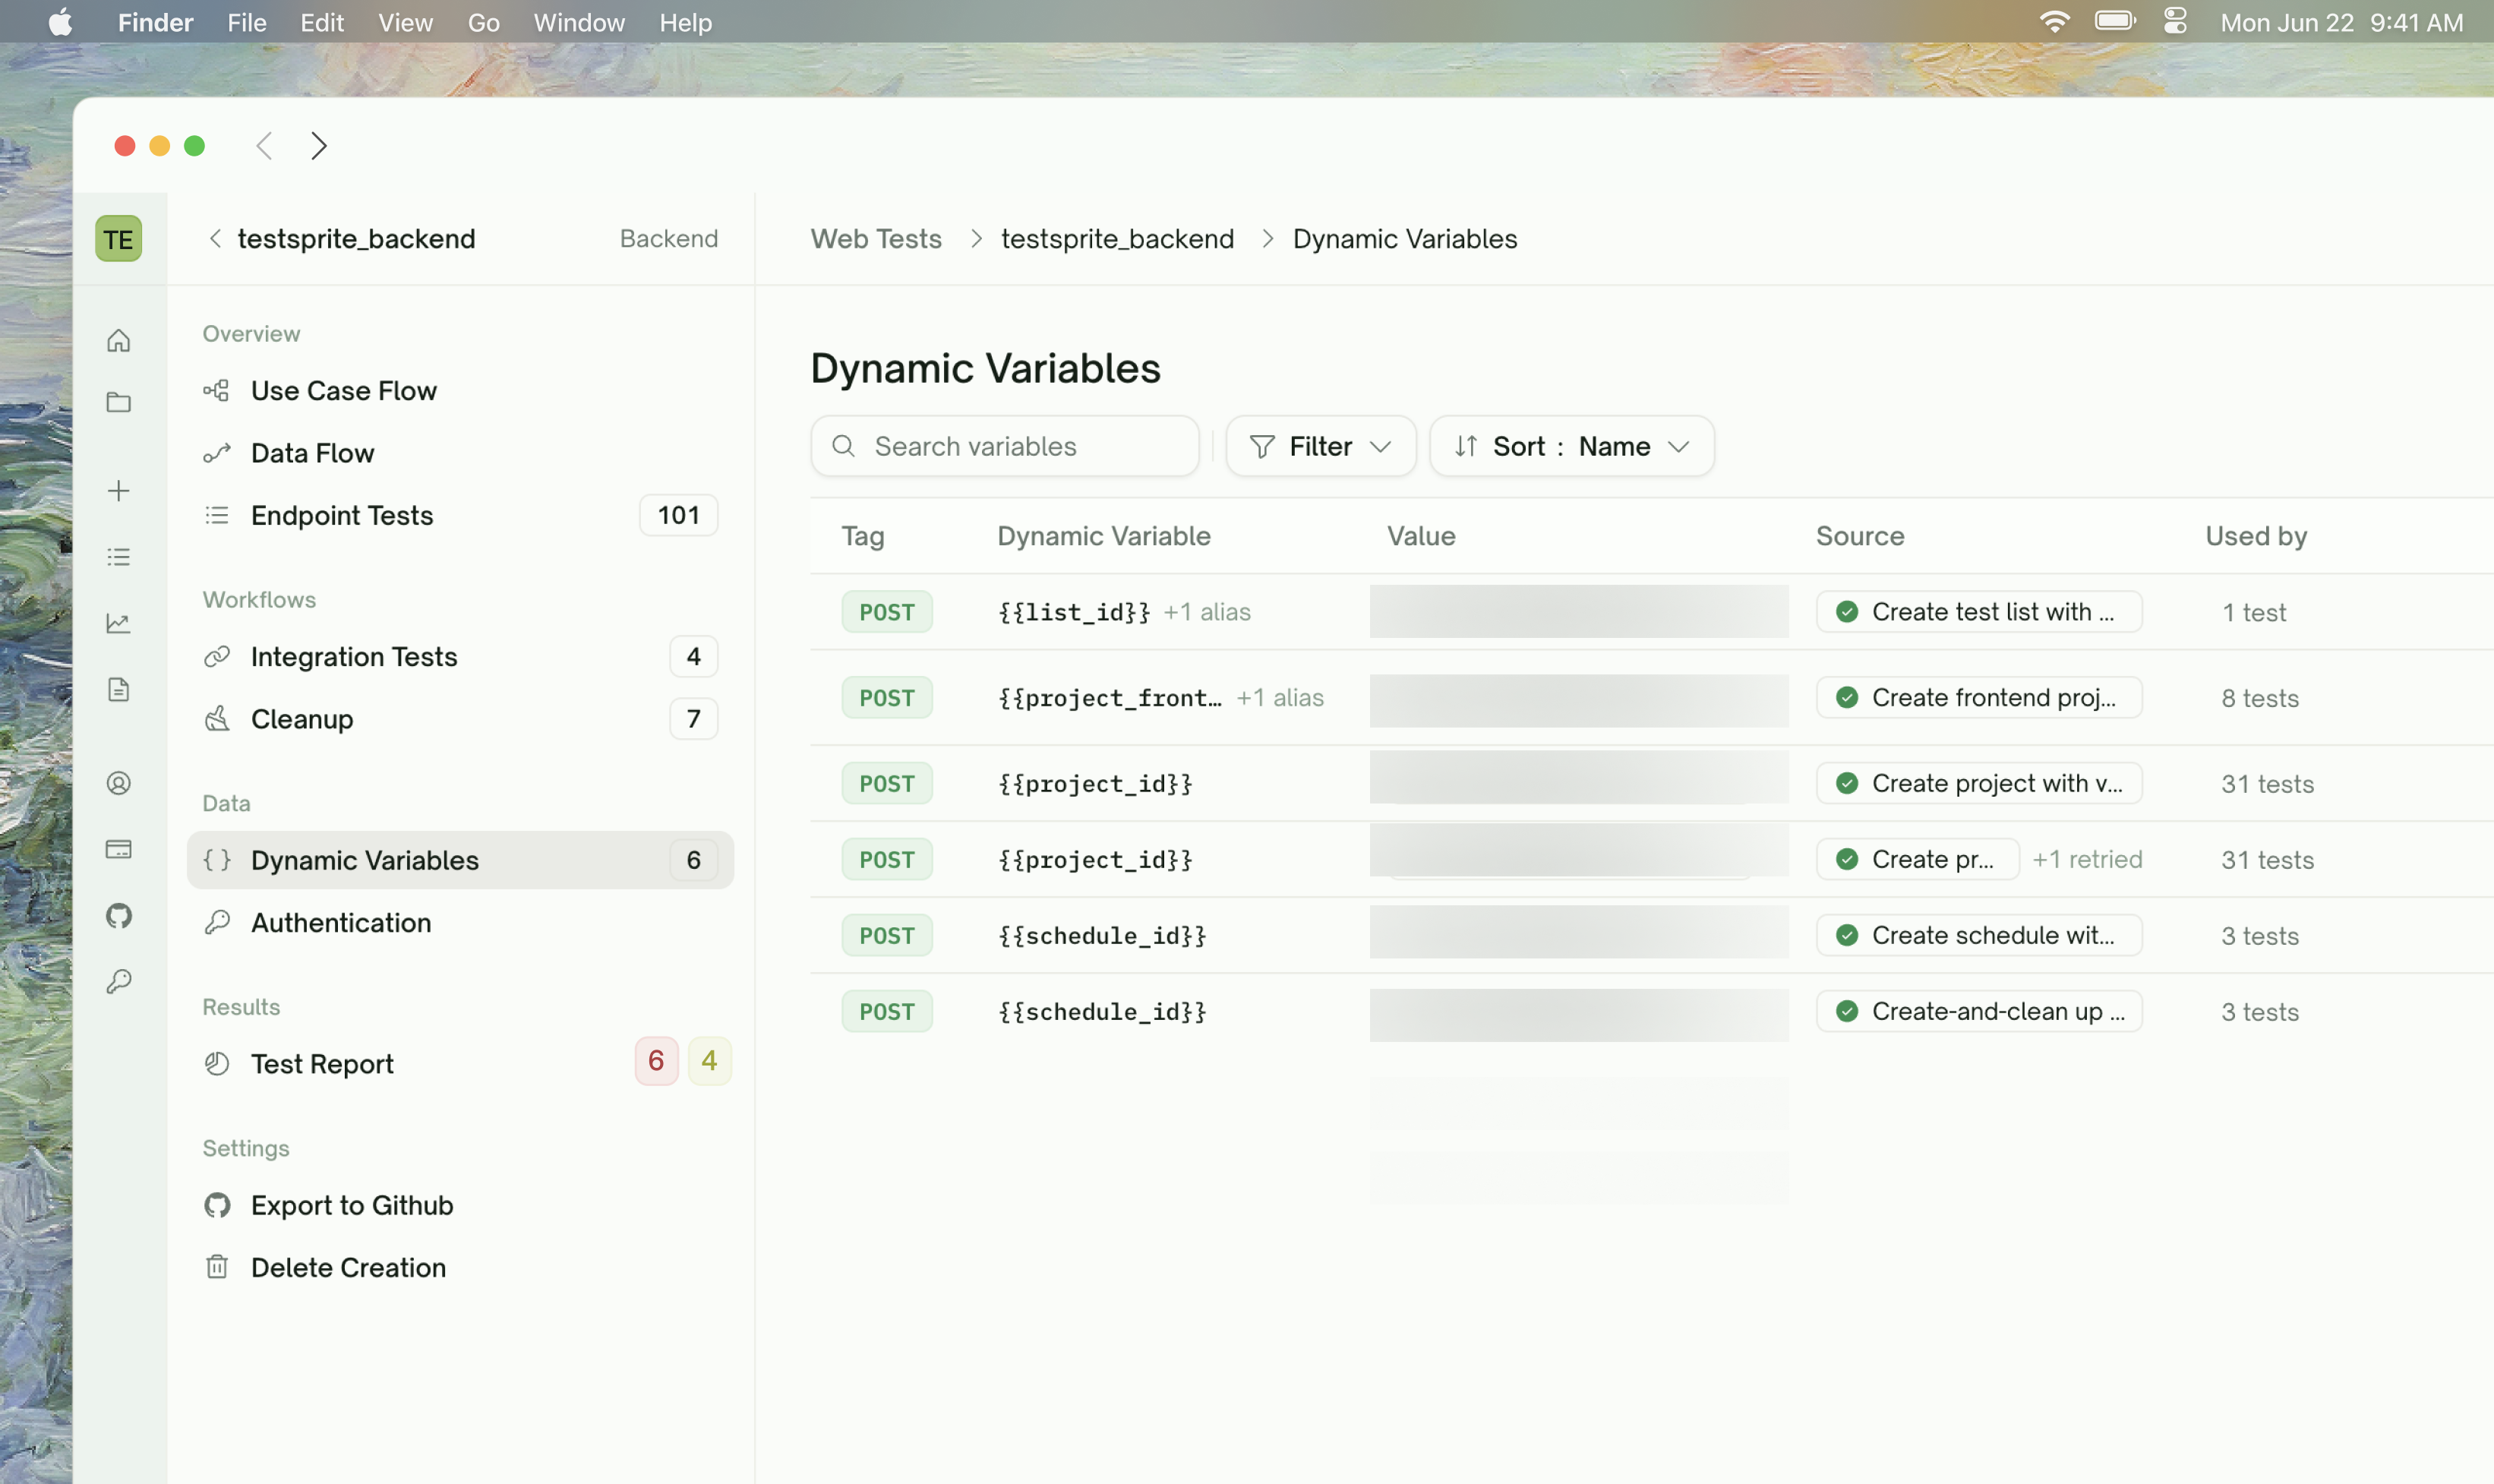Click Web Tests in the breadcrumb

pos(876,239)
